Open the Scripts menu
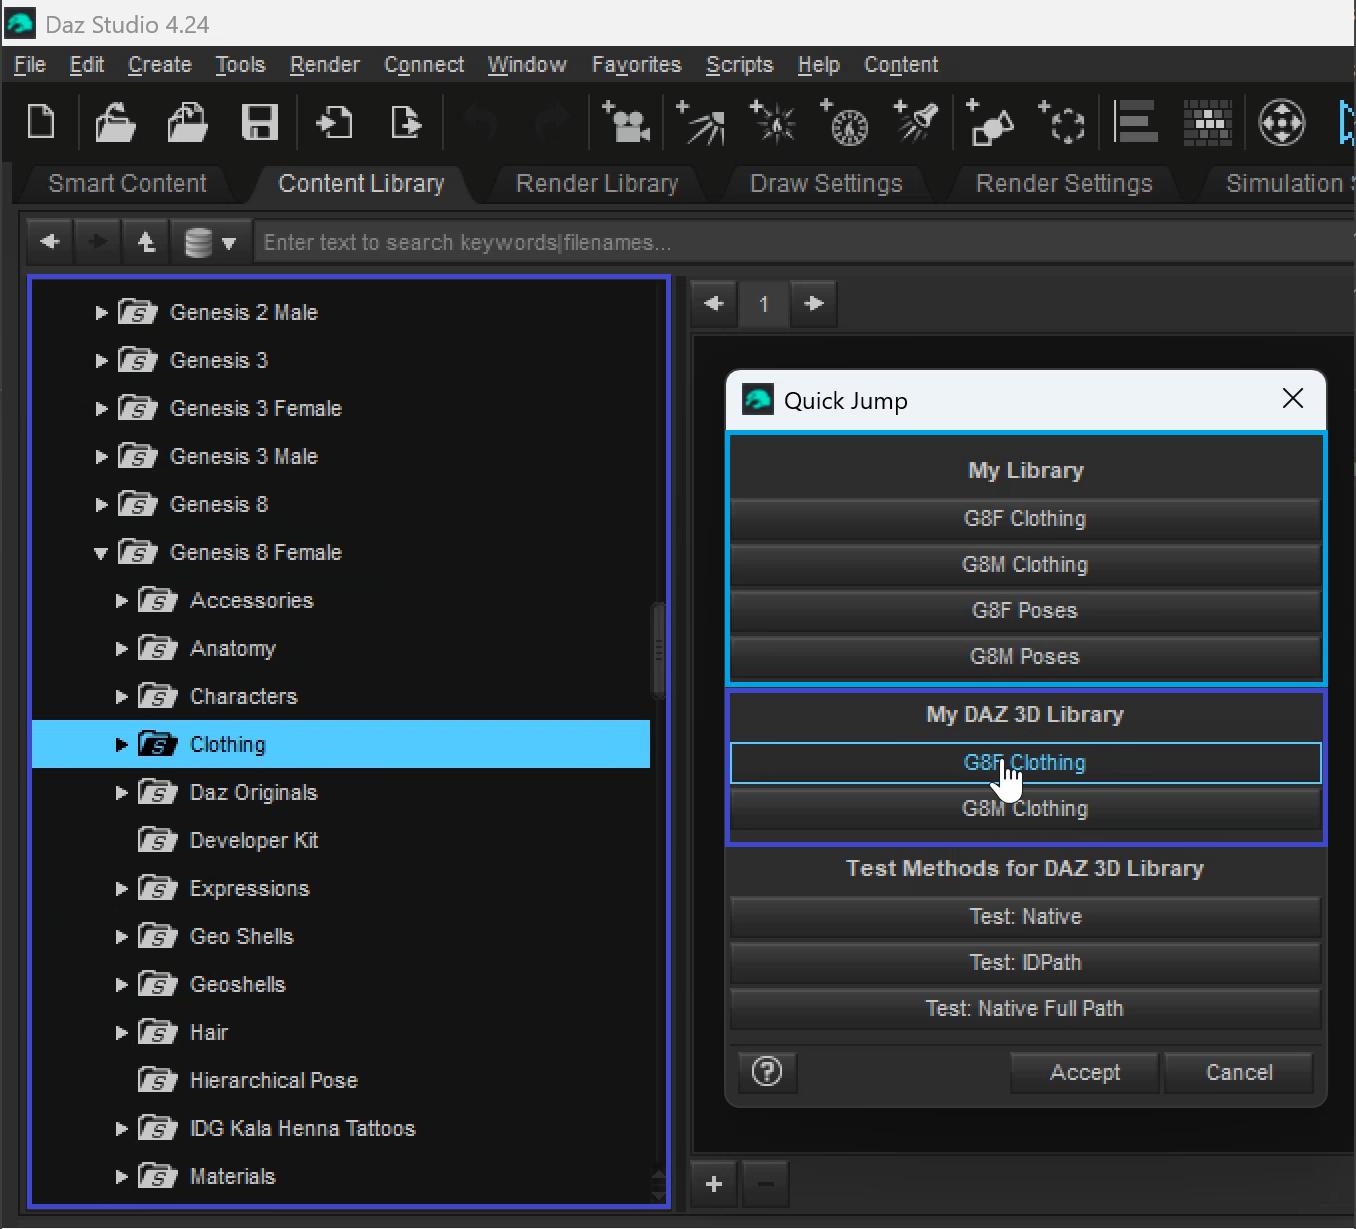1356x1229 pixels. [x=740, y=65]
